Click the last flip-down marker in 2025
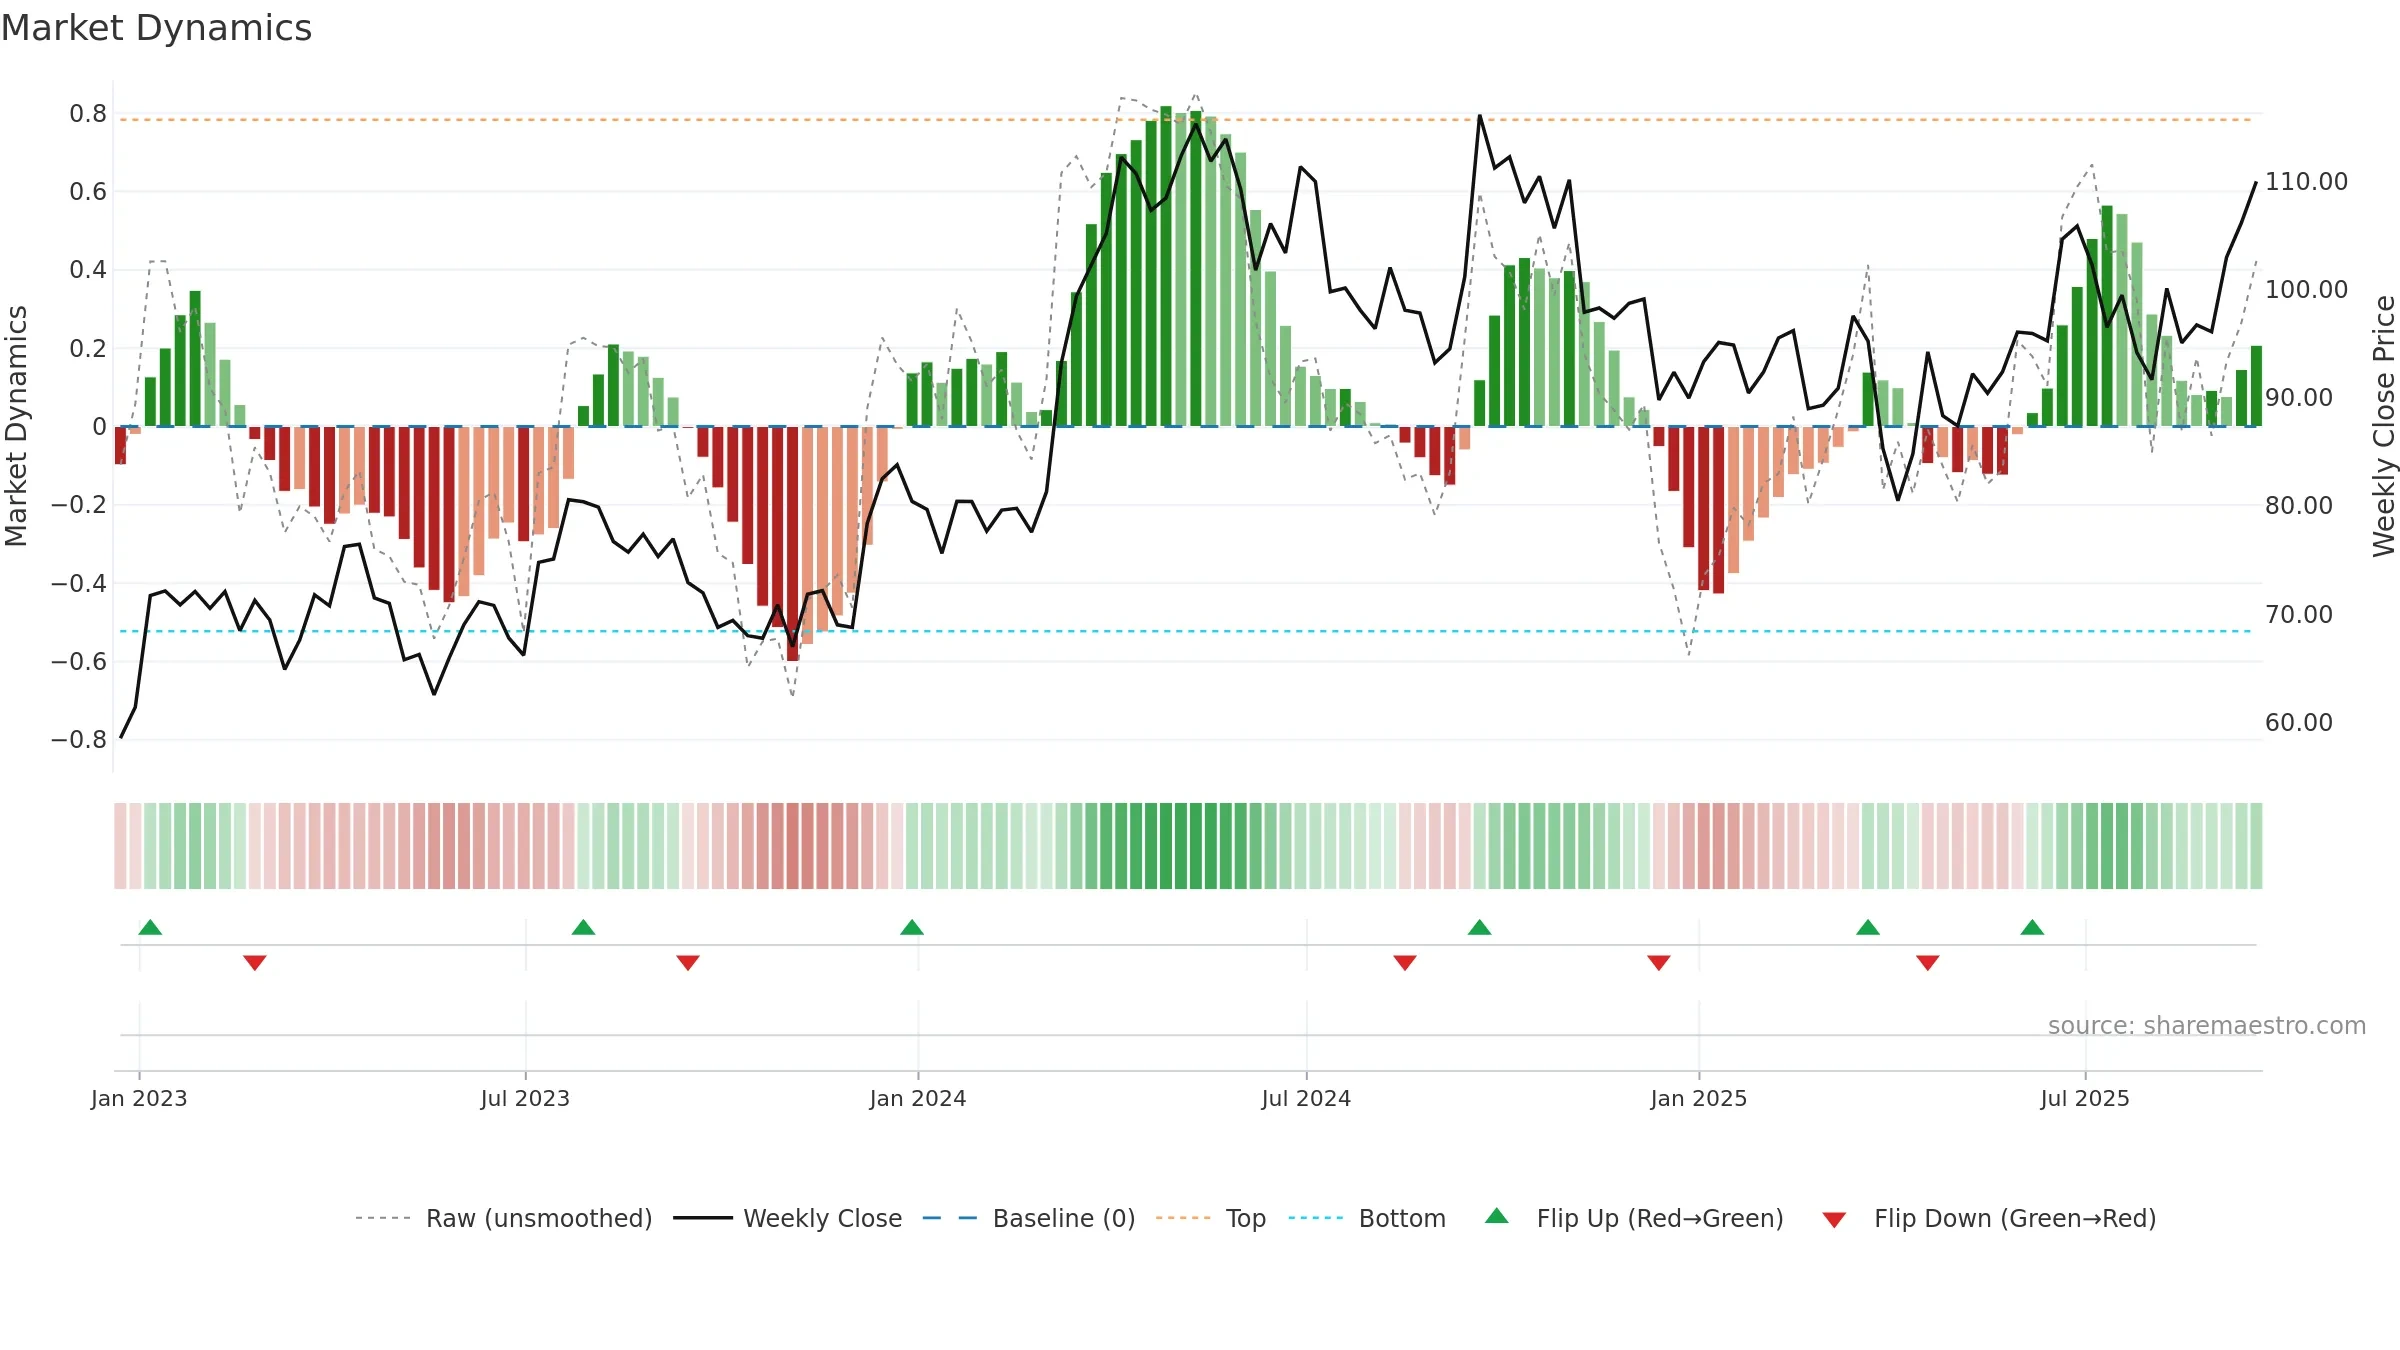Screen dimensions: 2400x1350 pos(1928,962)
